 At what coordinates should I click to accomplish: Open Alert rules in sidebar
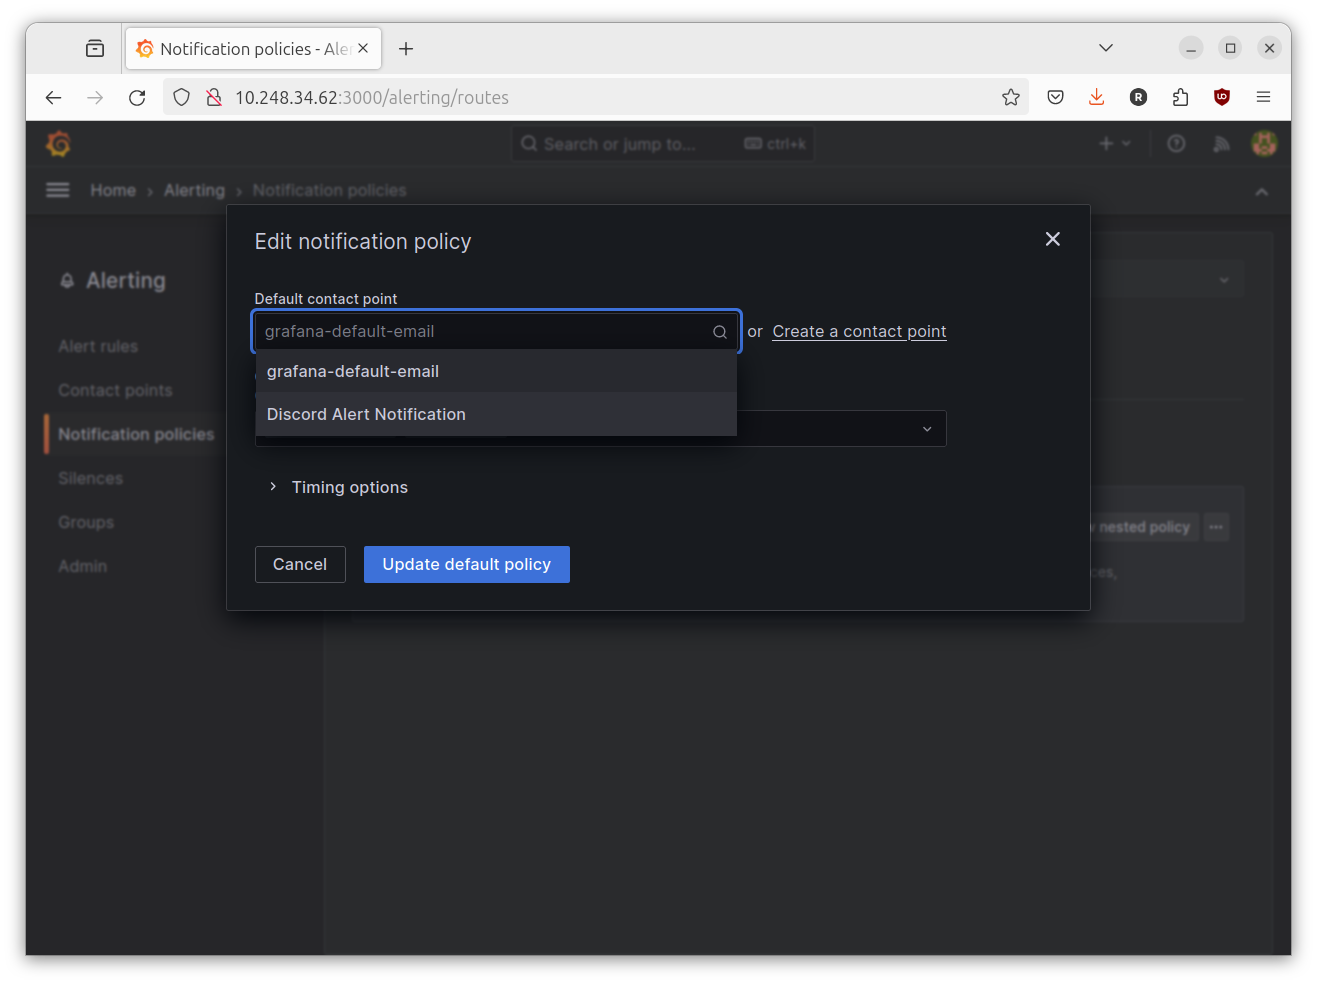pyautogui.click(x=98, y=346)
